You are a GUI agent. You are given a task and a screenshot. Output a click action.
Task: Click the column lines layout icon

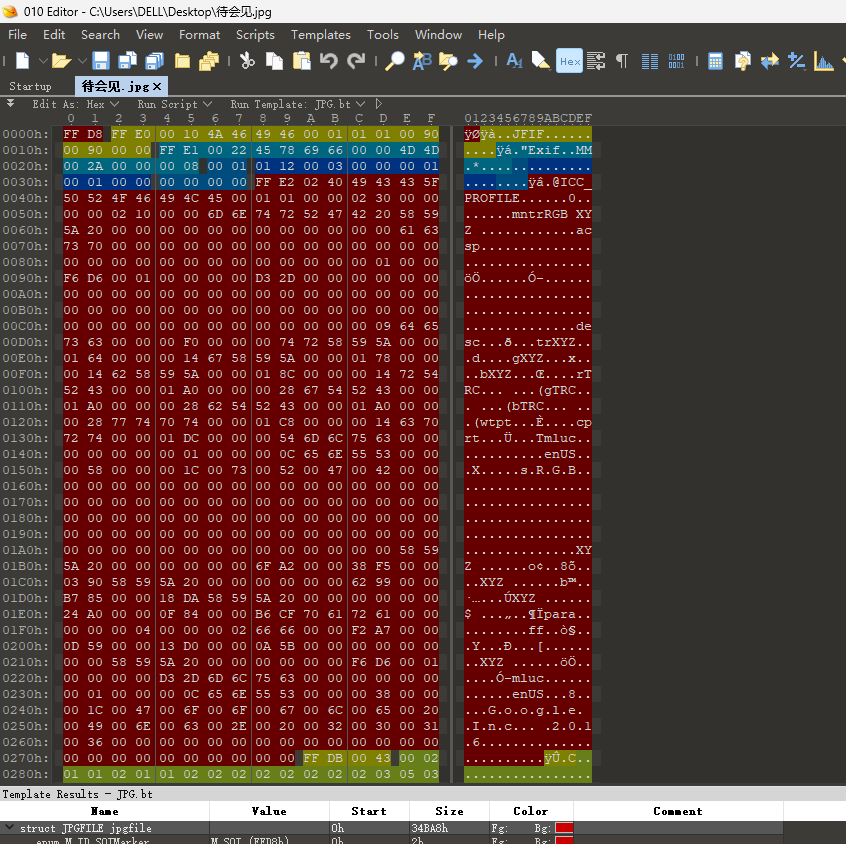tap(650, 61)
